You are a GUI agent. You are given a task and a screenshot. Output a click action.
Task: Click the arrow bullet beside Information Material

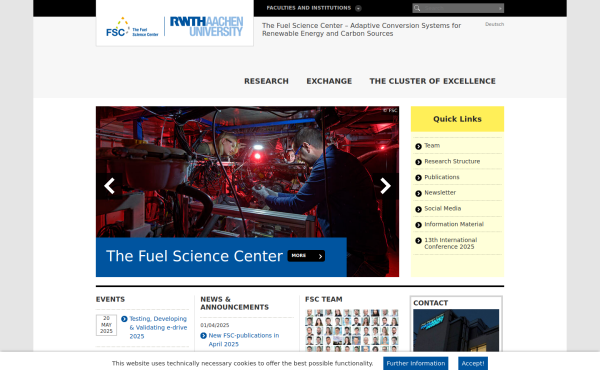[x=418, y=225]
